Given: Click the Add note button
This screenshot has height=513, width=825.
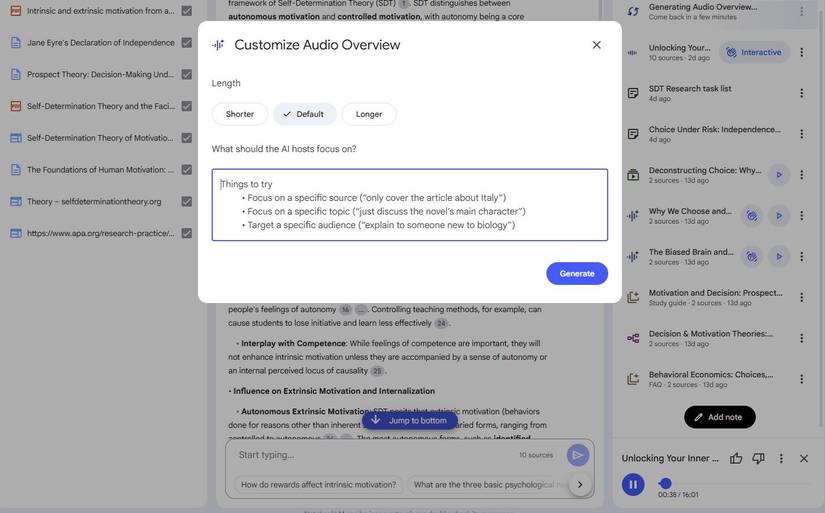Looking at the screenshot, I should pyautogui.click(x=719, y=417).
